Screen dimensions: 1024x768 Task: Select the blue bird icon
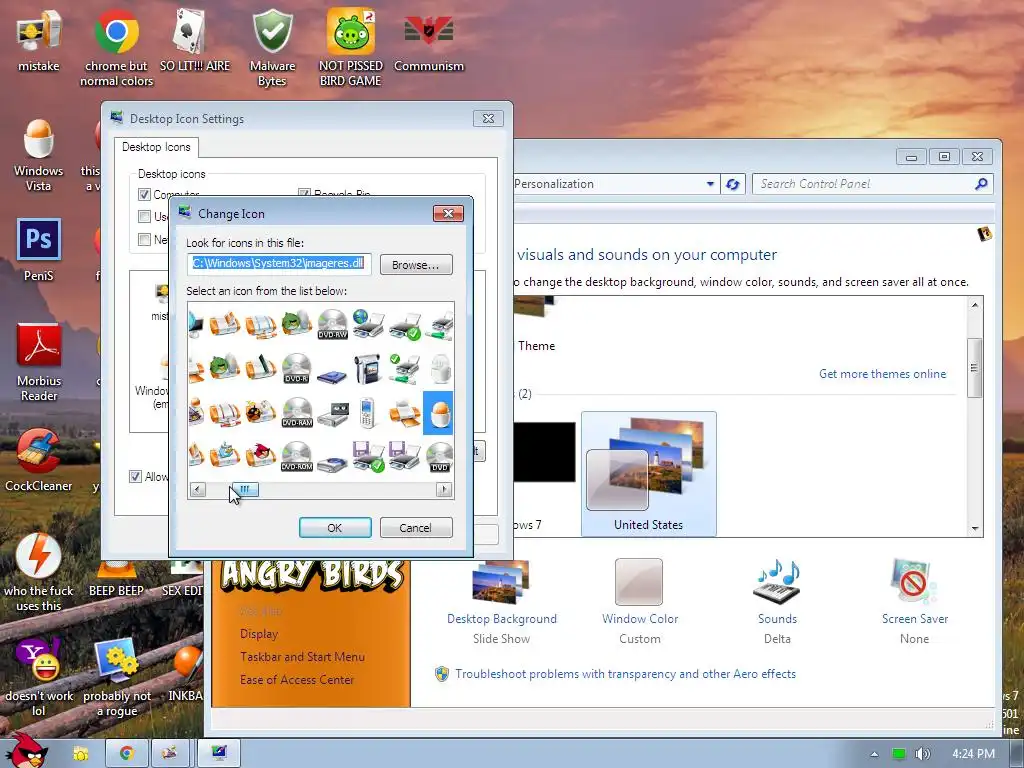click(x=225, y=455)
